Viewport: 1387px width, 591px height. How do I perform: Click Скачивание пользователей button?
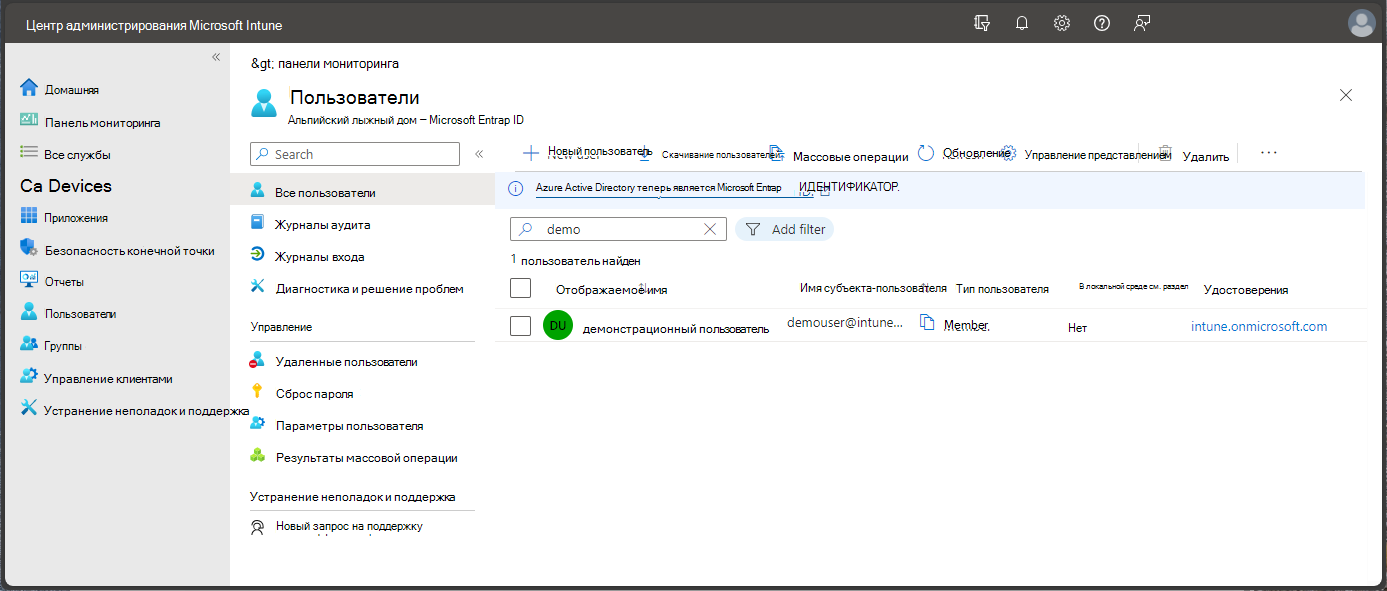(x=709, y=155)
